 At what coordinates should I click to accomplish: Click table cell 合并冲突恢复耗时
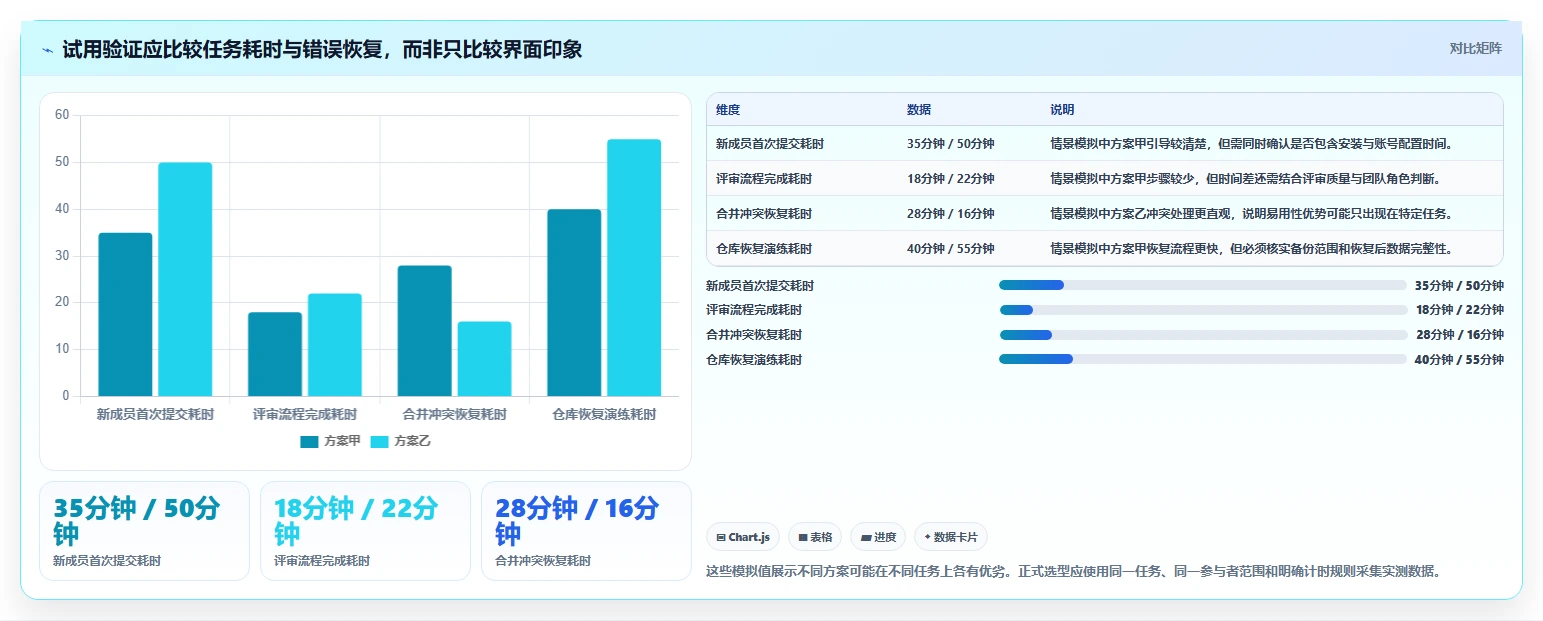click(764, 213)
